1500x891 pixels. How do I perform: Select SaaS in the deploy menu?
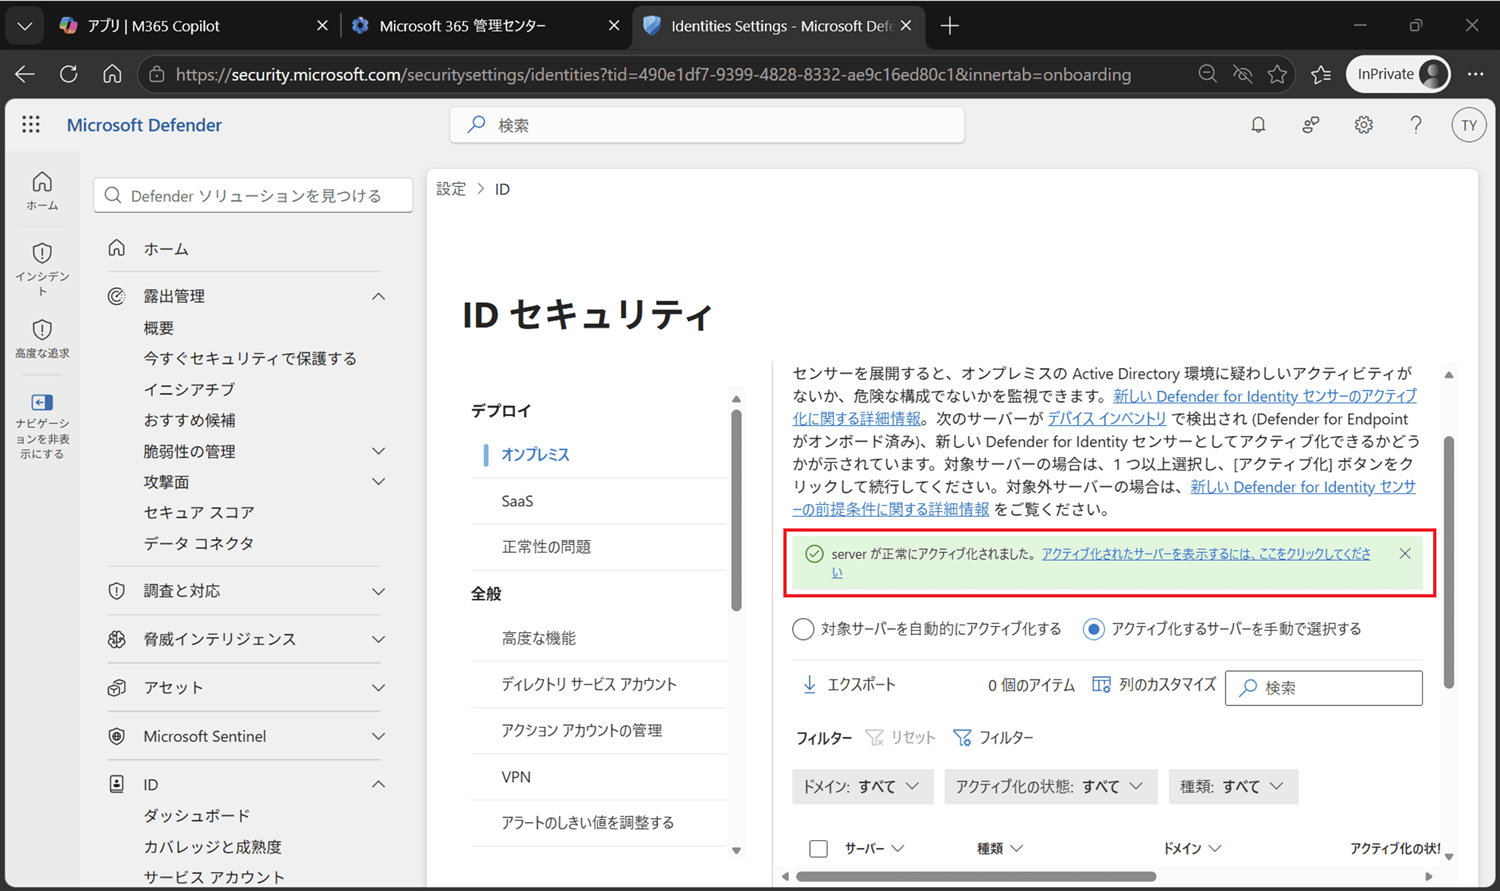click(x=518, y=501)
